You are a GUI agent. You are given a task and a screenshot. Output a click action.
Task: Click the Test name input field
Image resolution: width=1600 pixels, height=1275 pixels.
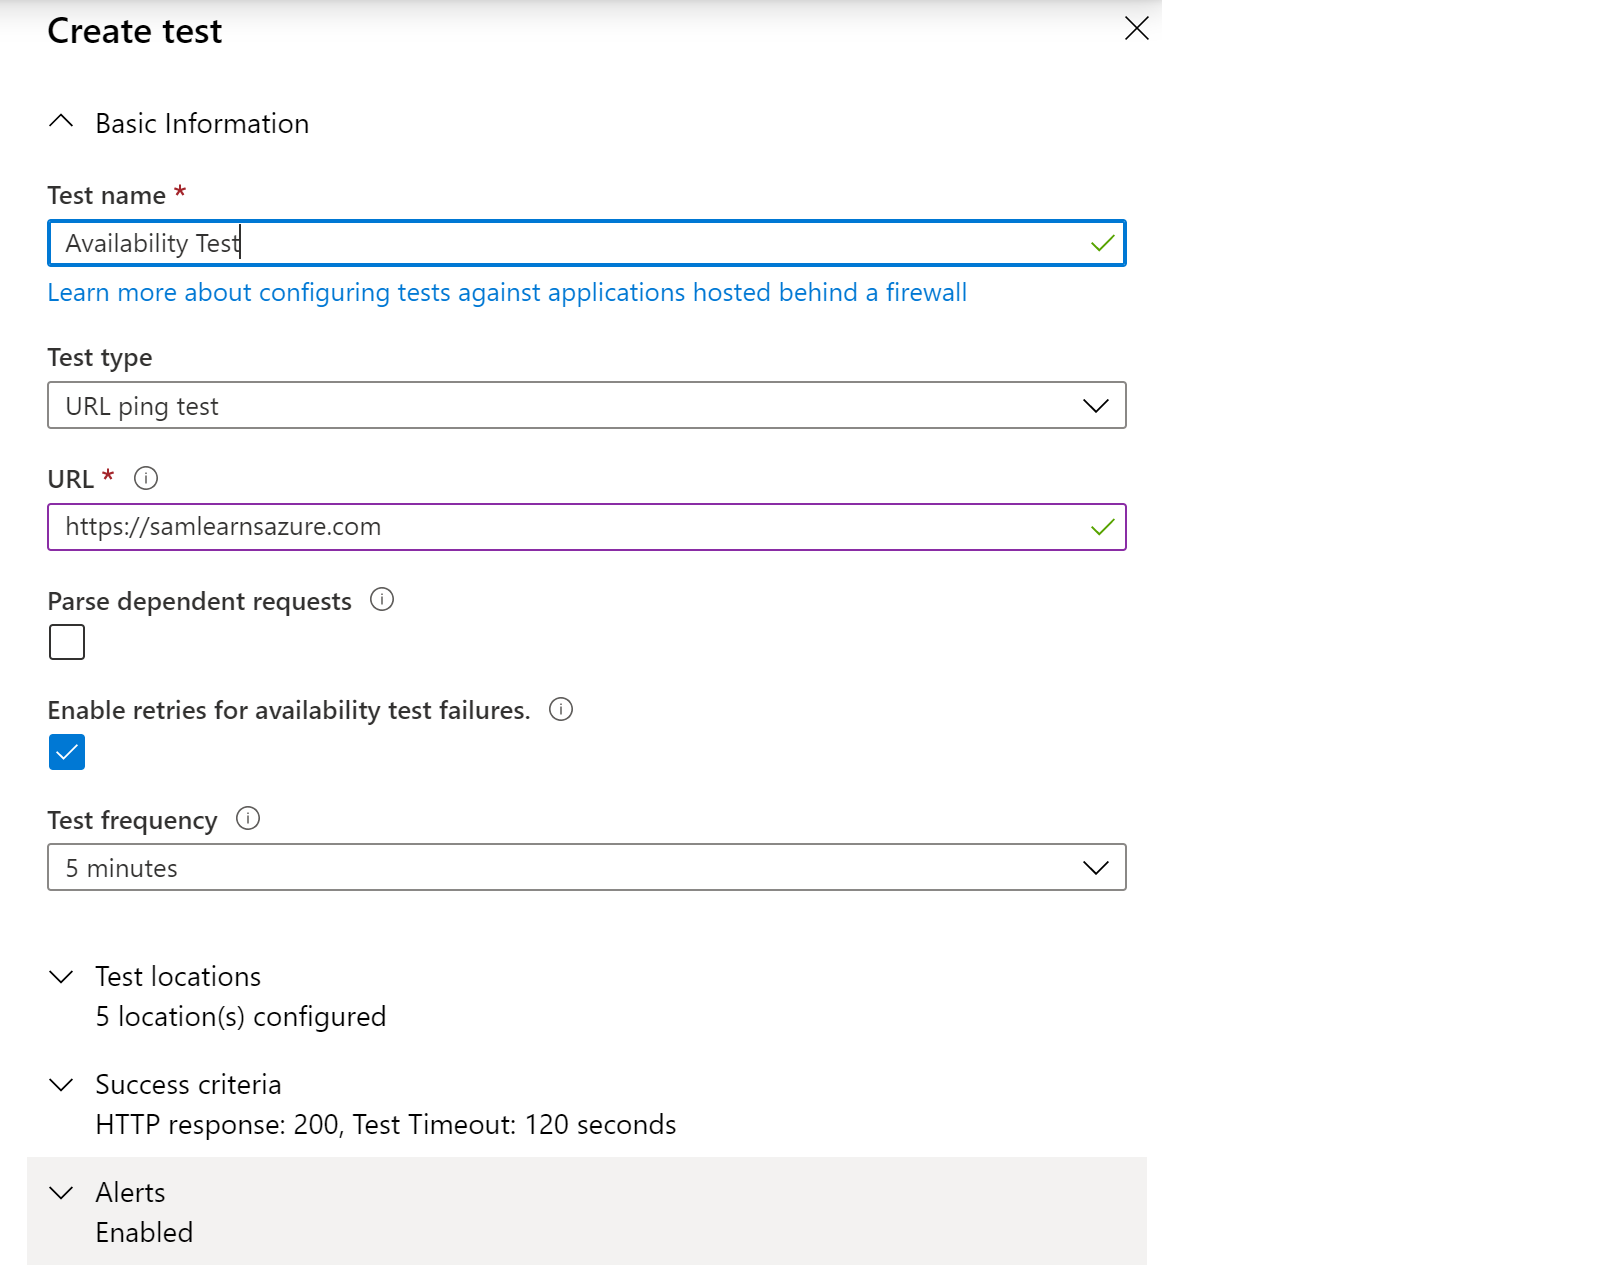586,243
